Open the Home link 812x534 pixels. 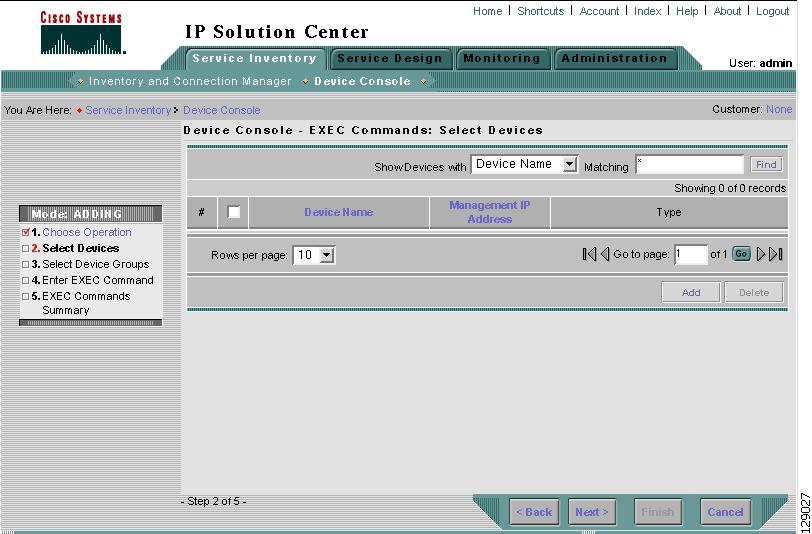(x=487, y=11)
